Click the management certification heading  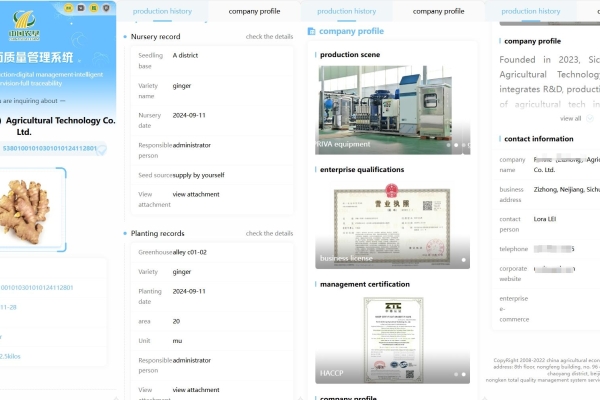point(365,284)
